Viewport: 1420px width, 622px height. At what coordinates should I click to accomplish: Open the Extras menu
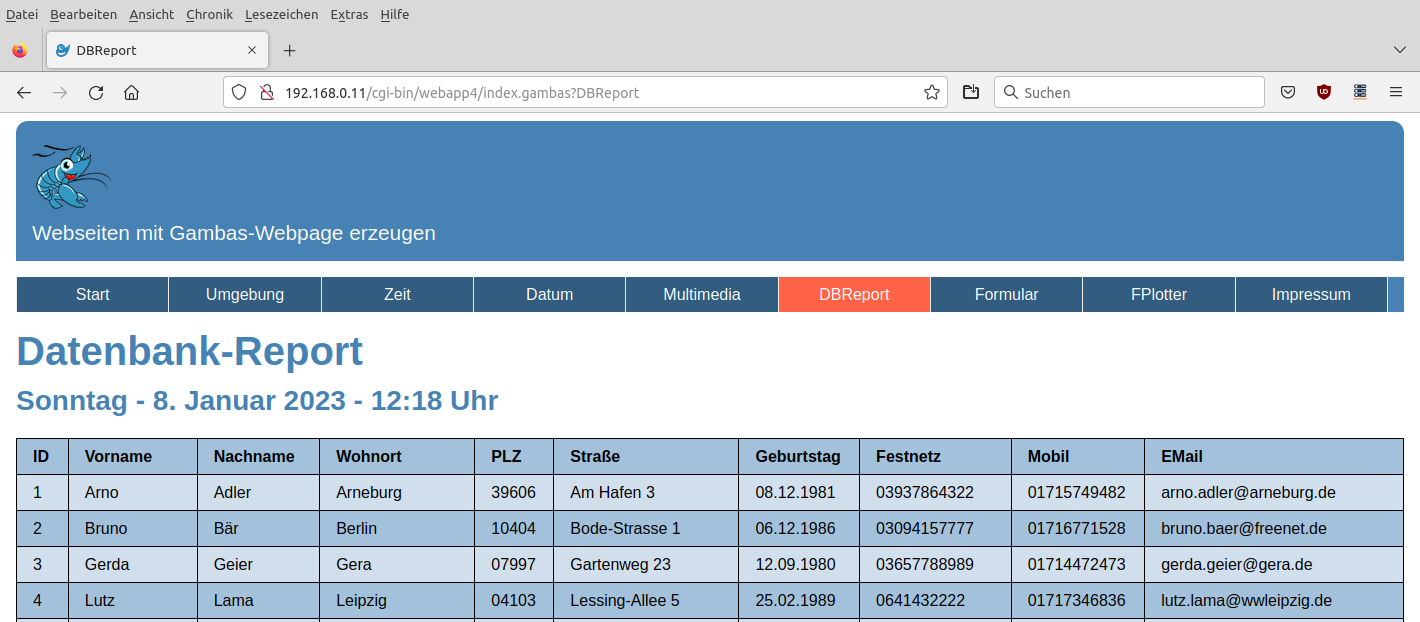point(349,15)
